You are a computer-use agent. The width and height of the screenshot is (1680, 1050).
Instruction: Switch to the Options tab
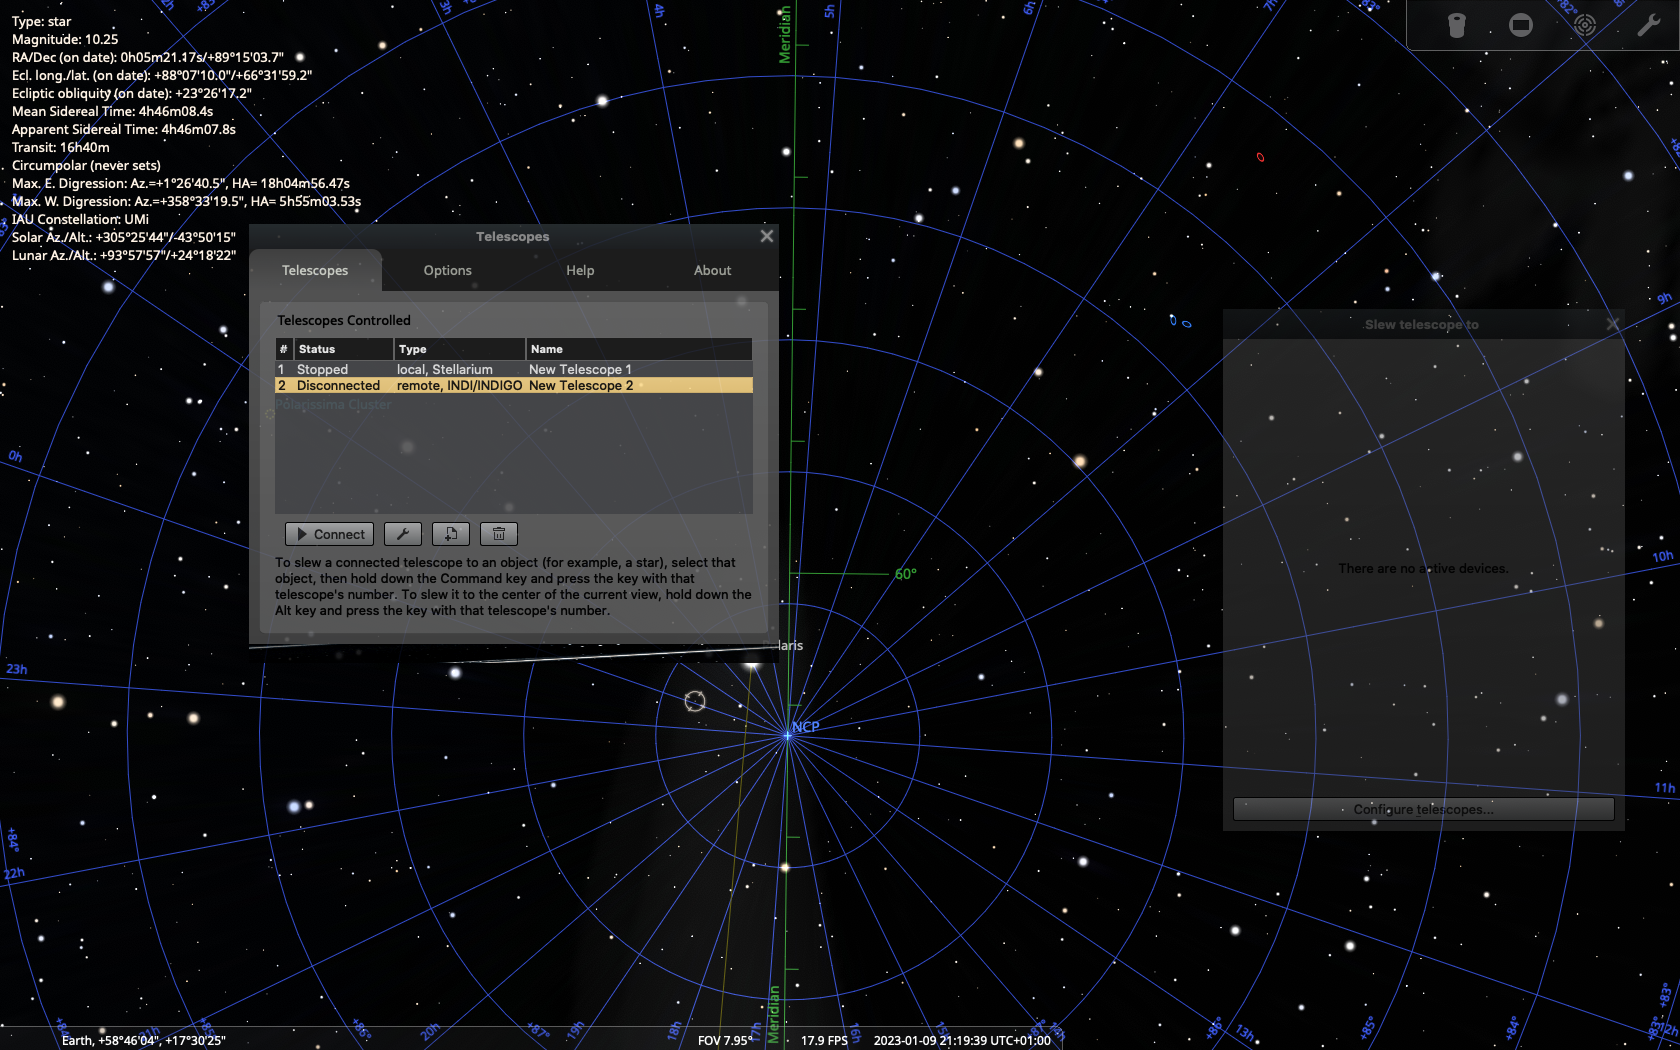[x=447, y=270]
